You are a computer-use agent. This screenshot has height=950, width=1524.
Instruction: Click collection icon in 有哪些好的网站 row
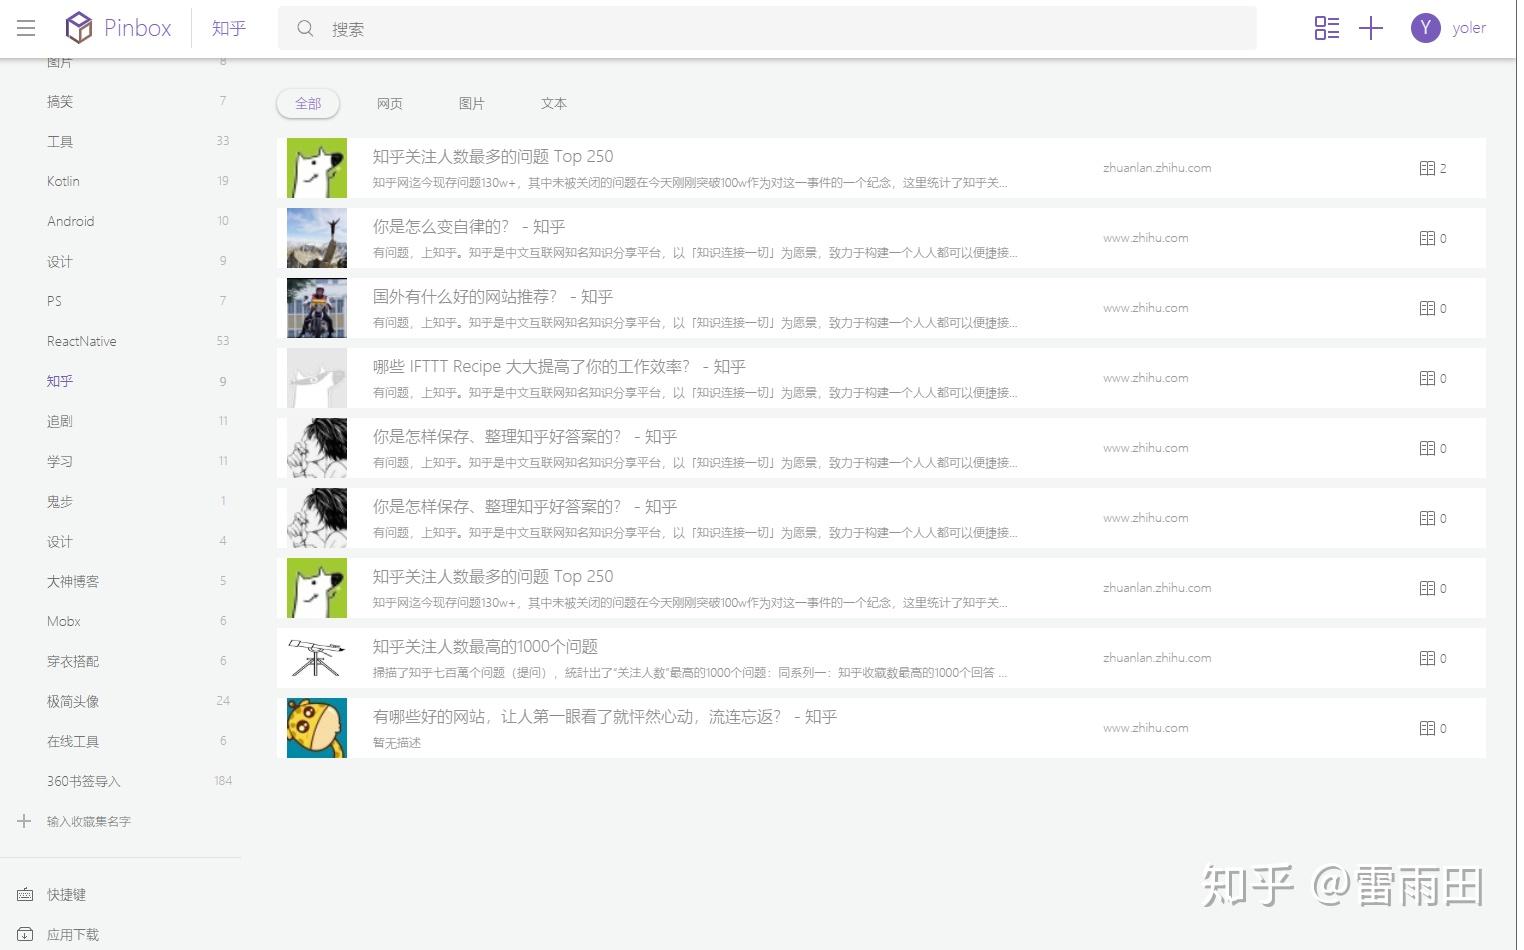(x=1427, y=728)
